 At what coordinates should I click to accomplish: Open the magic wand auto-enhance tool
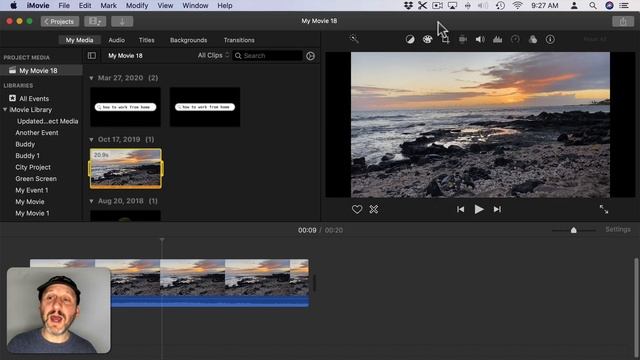click(354, 39)
